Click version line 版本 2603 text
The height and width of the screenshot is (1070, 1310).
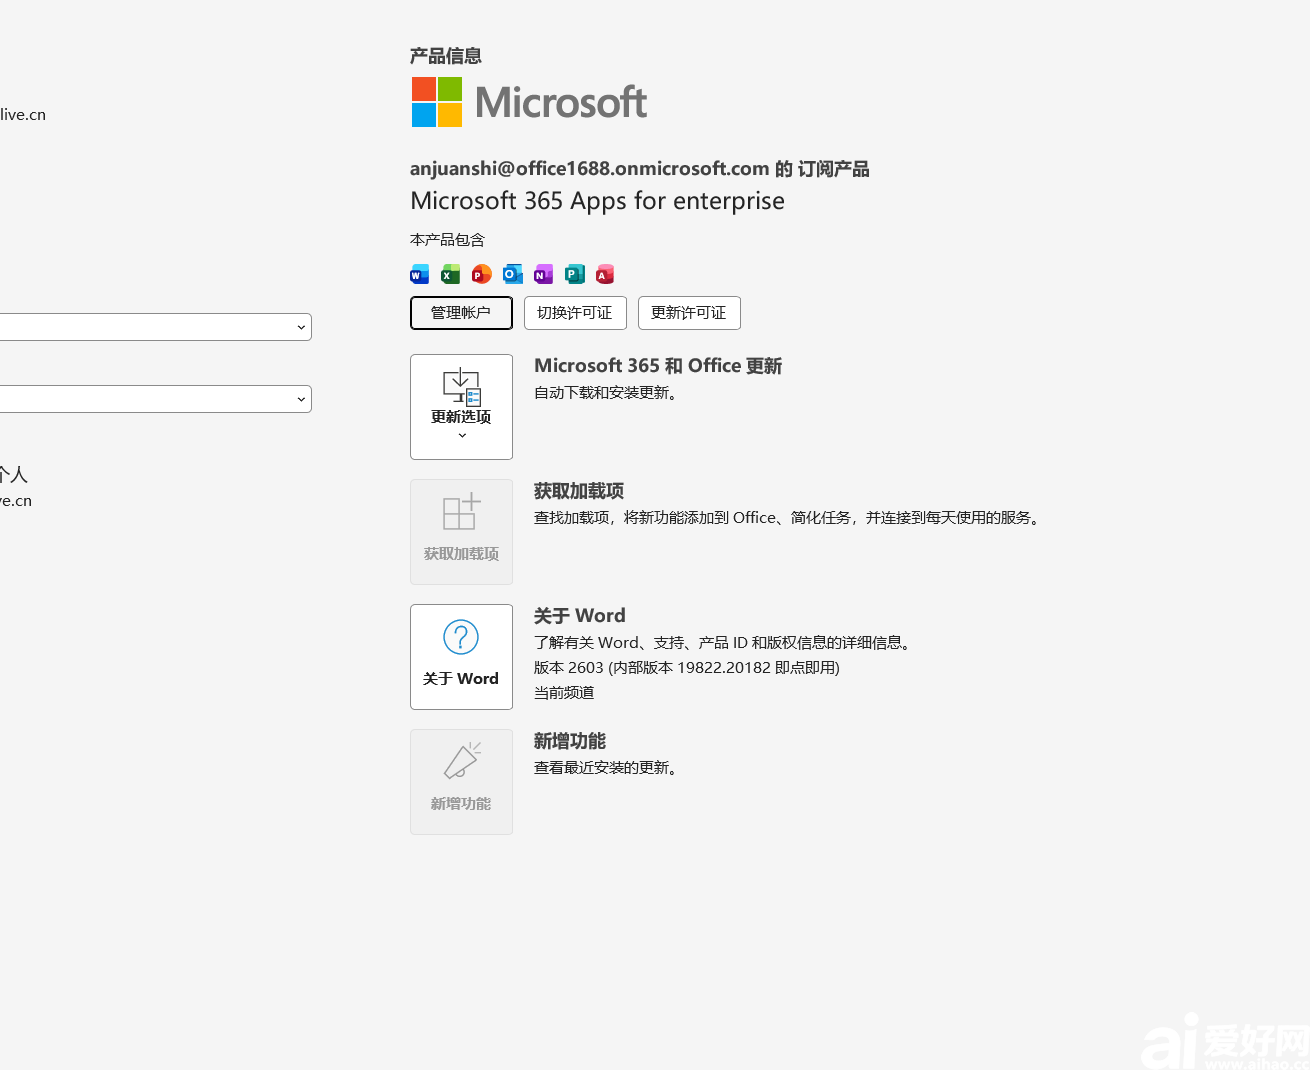tap(687, 668)
